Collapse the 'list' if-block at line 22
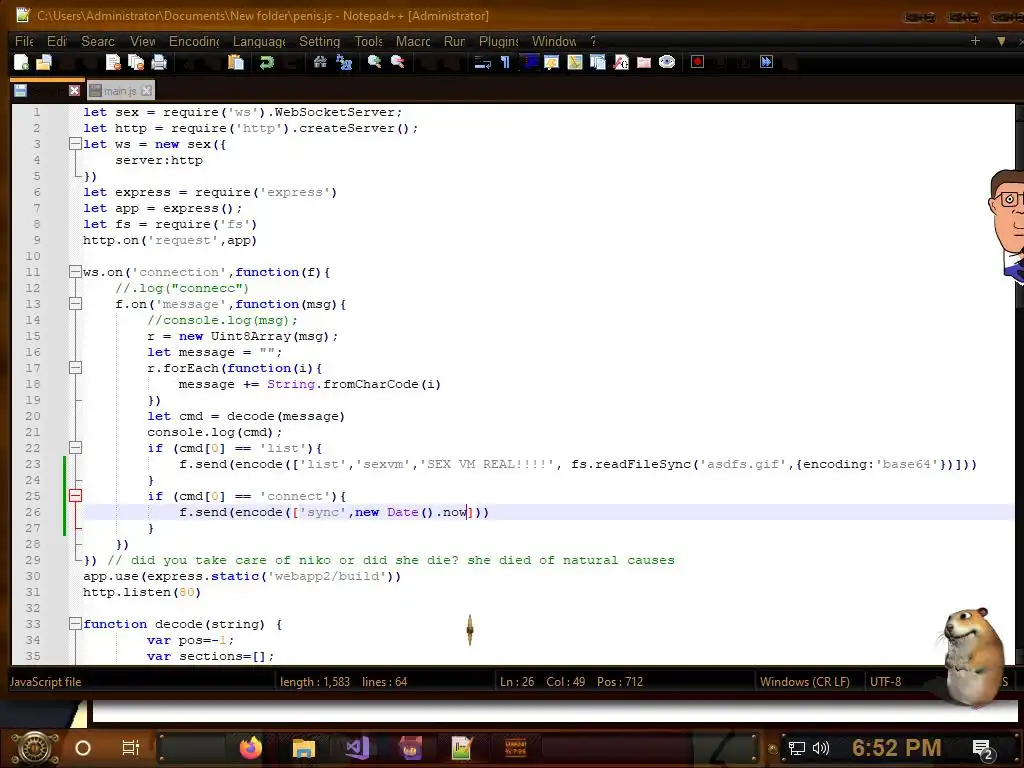This screenshot has width=1024, height=768. 75,448
